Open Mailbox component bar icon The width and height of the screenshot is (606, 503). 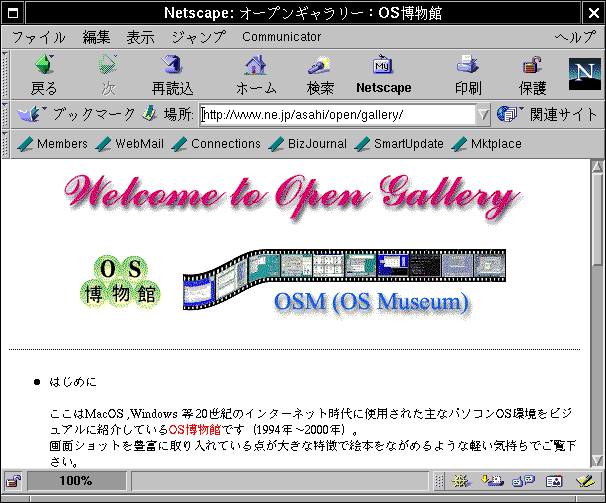click(x=492, y=481)
